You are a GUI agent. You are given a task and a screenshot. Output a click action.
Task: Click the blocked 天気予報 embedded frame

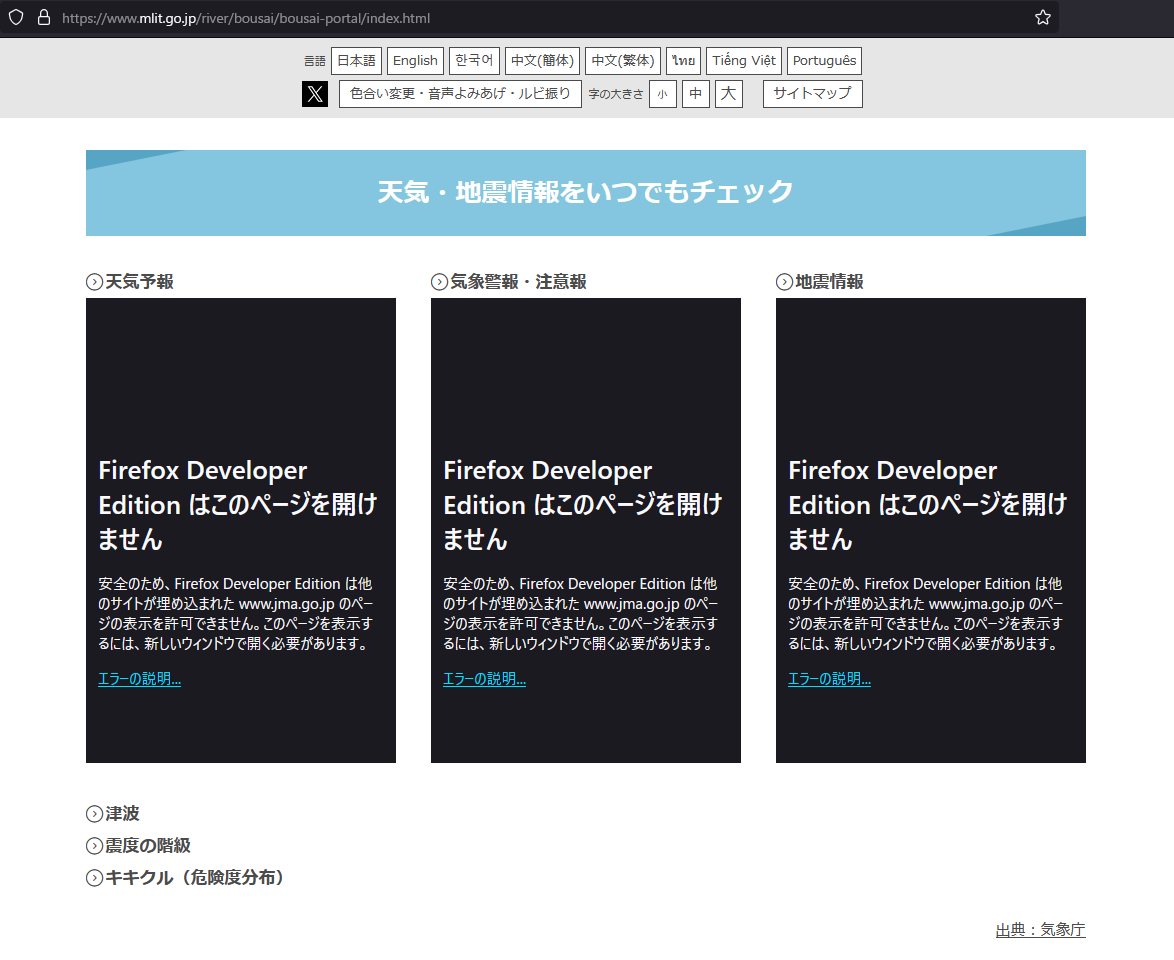241,530
